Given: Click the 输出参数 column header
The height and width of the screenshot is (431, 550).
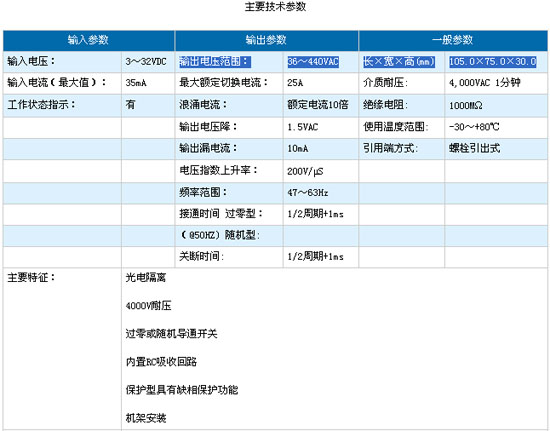Looking at the screenshot, I should coord(267,40).
